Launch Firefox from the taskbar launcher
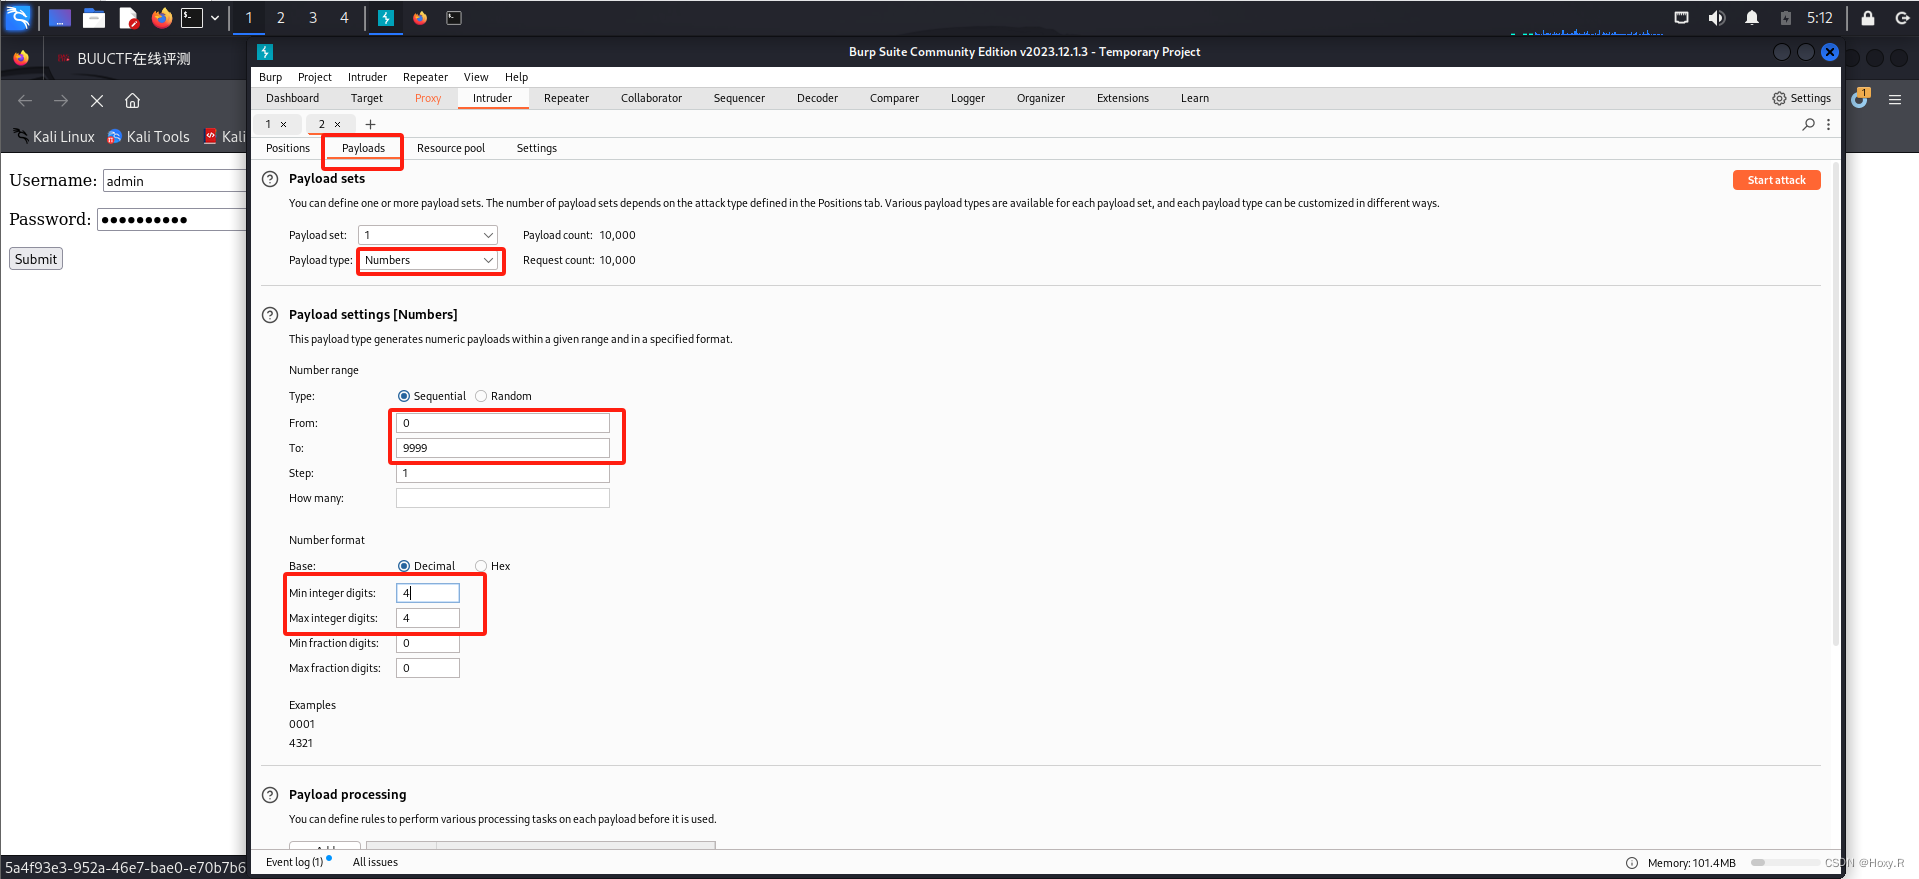The image size is (1919, 879). [x=161, y=18]
